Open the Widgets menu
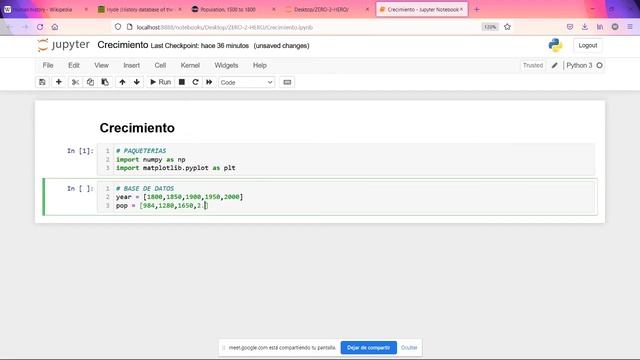This screenshot has height=360, width=640. click(226, 65)
